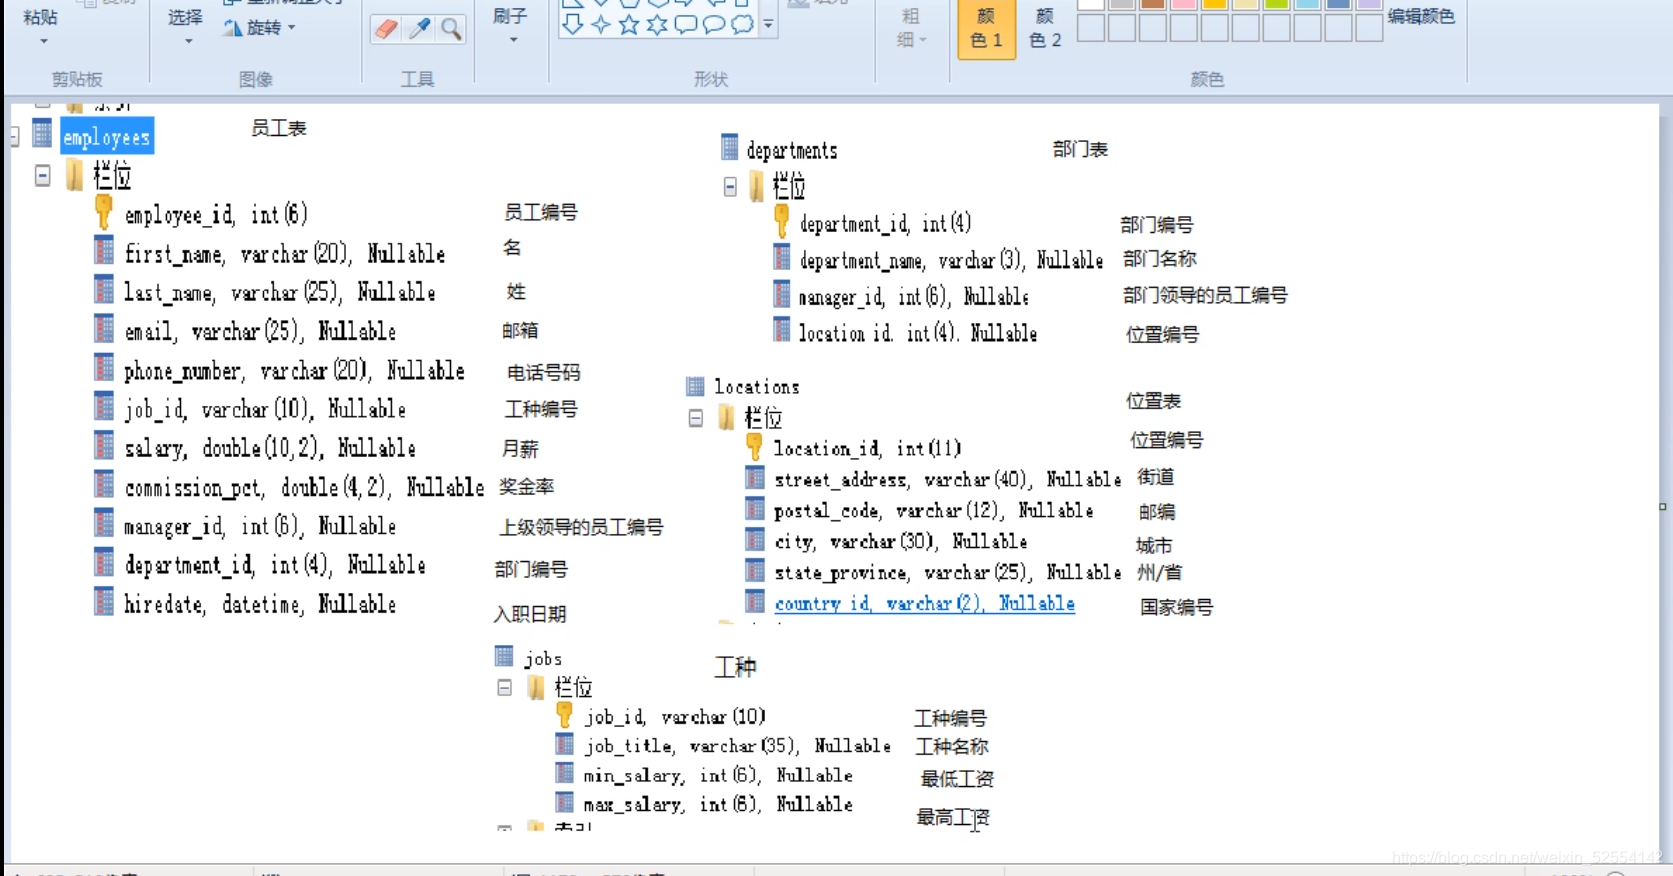Click the folder icon under jobs
Image resolution: width=1673 pixels, height=876 pixels.
[537, 687]
